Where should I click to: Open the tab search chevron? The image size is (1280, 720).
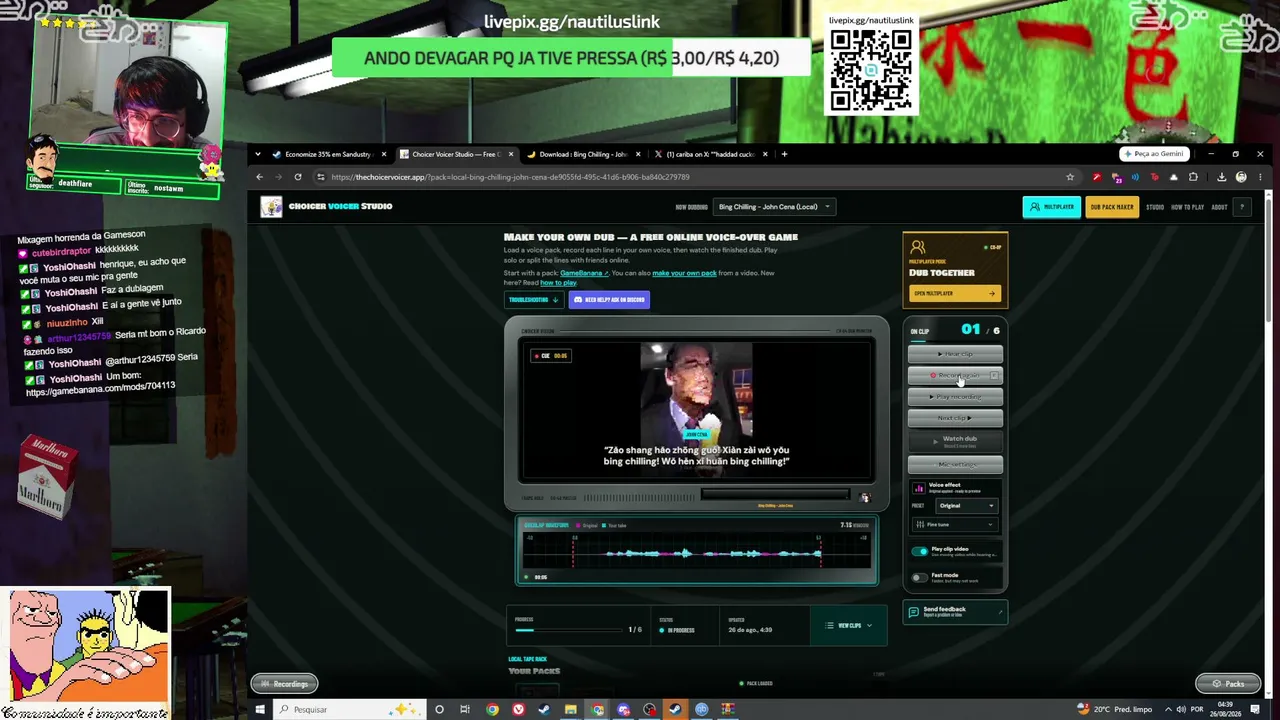click(x=258, y=154)
